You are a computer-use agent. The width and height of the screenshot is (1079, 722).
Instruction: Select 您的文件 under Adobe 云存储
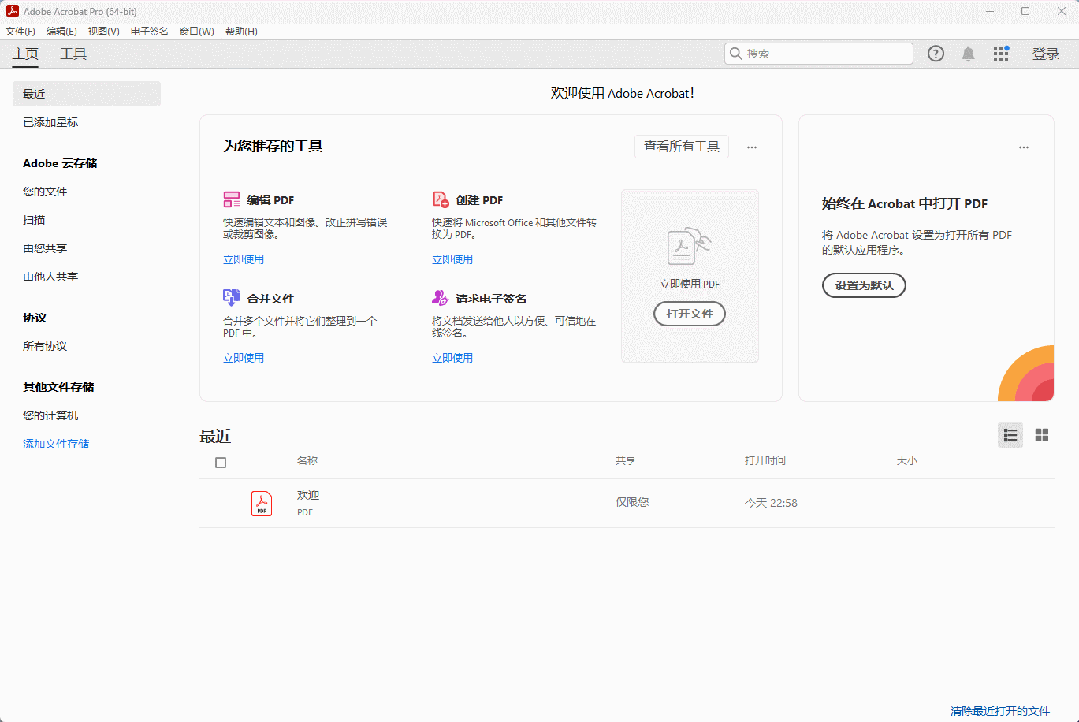point(45,191)
